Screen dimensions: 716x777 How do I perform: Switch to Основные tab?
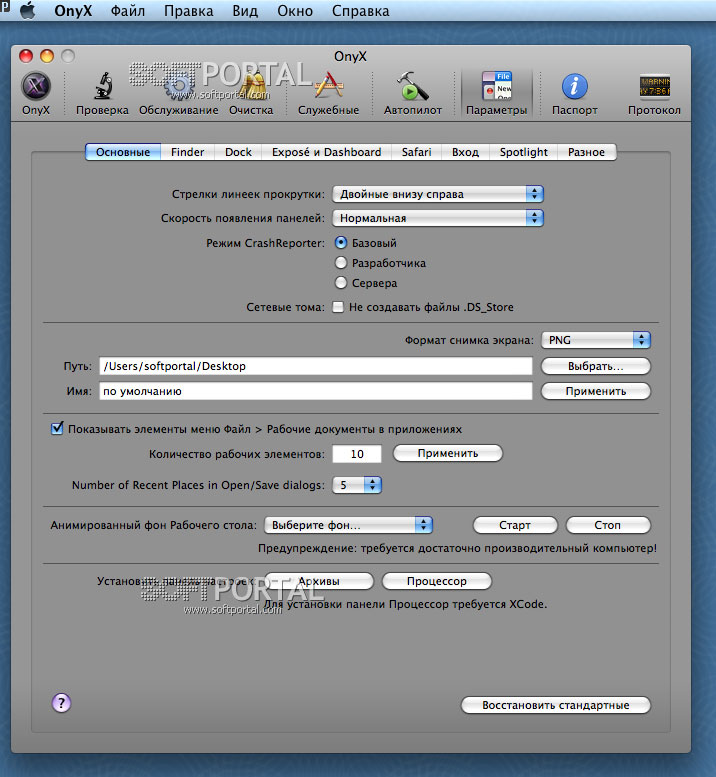click(x=123, y=152)
